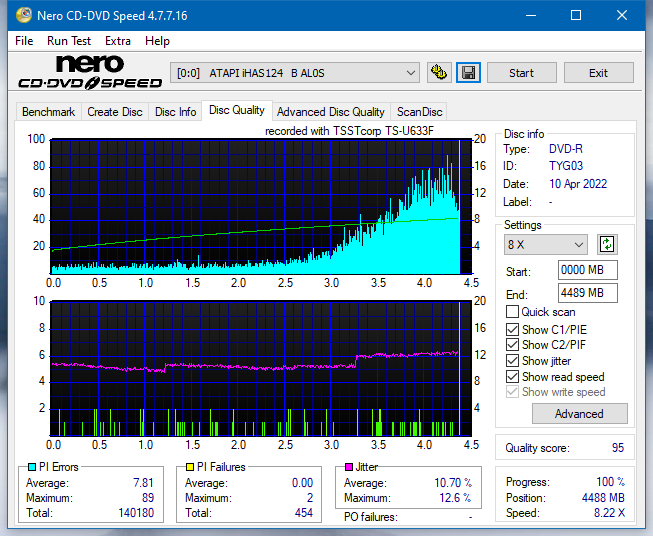
Task: Click the drive options icon
Action: point(439,73)
